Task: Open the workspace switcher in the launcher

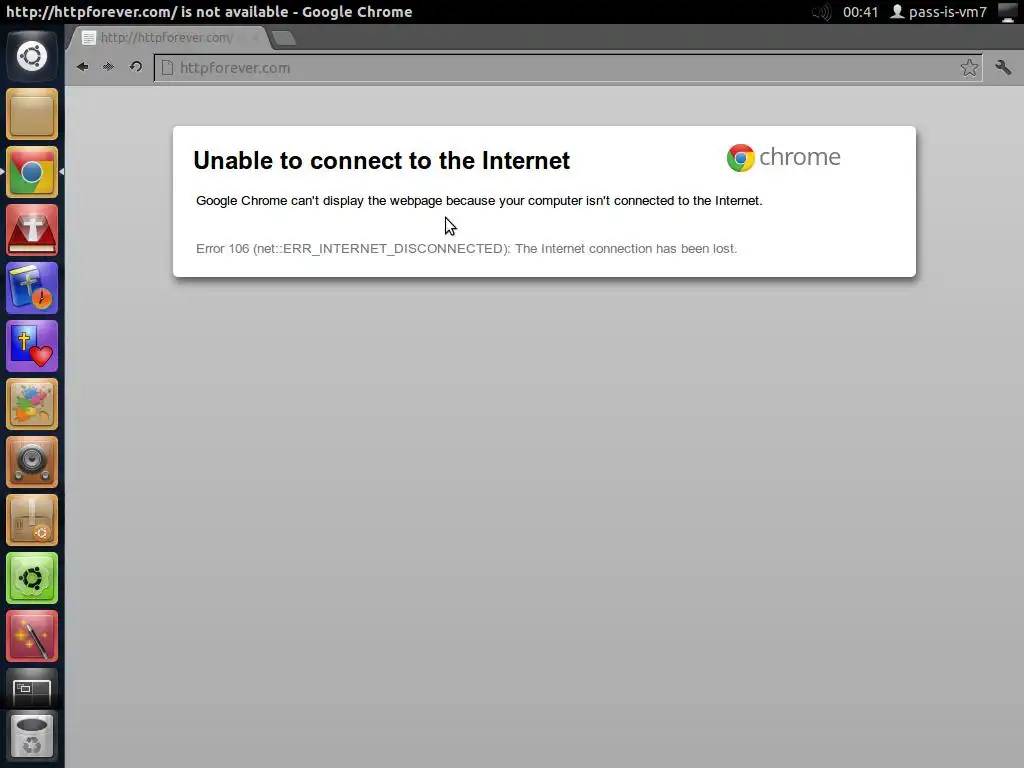Action: pyautogui.click(x=32, y=689)
